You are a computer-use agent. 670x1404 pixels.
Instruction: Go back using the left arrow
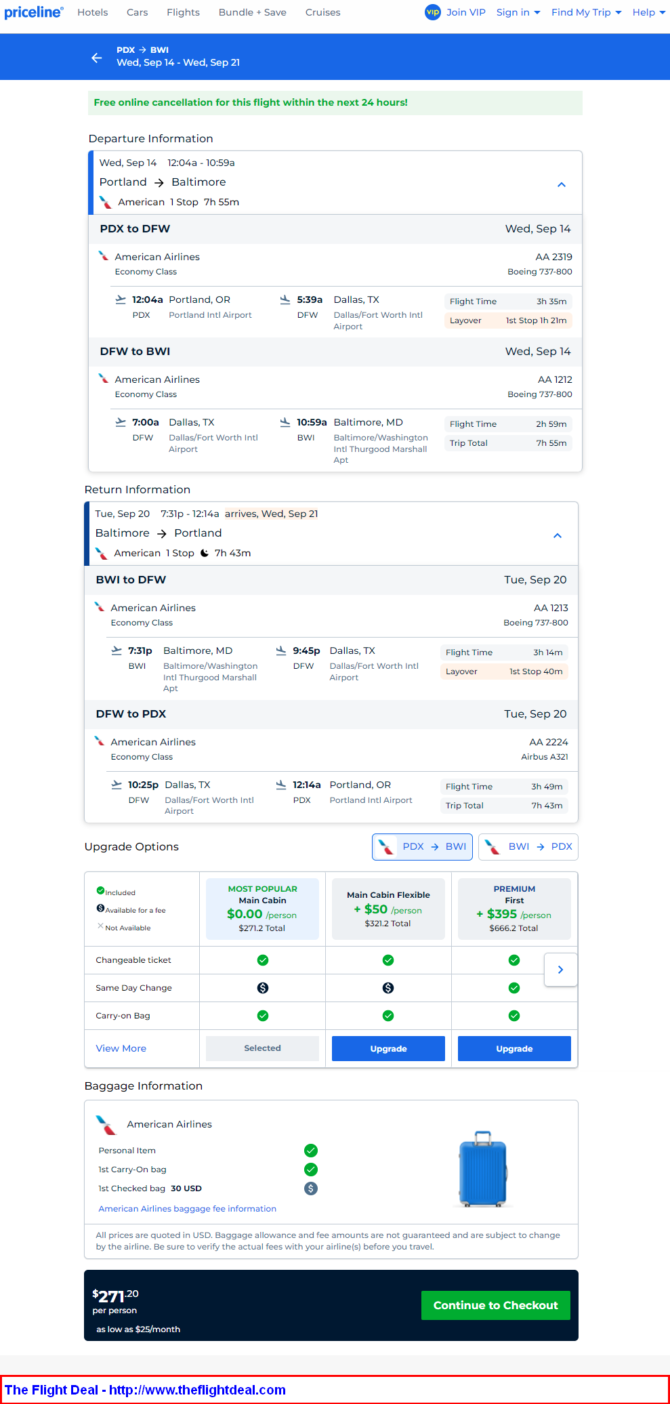(97, 58)
